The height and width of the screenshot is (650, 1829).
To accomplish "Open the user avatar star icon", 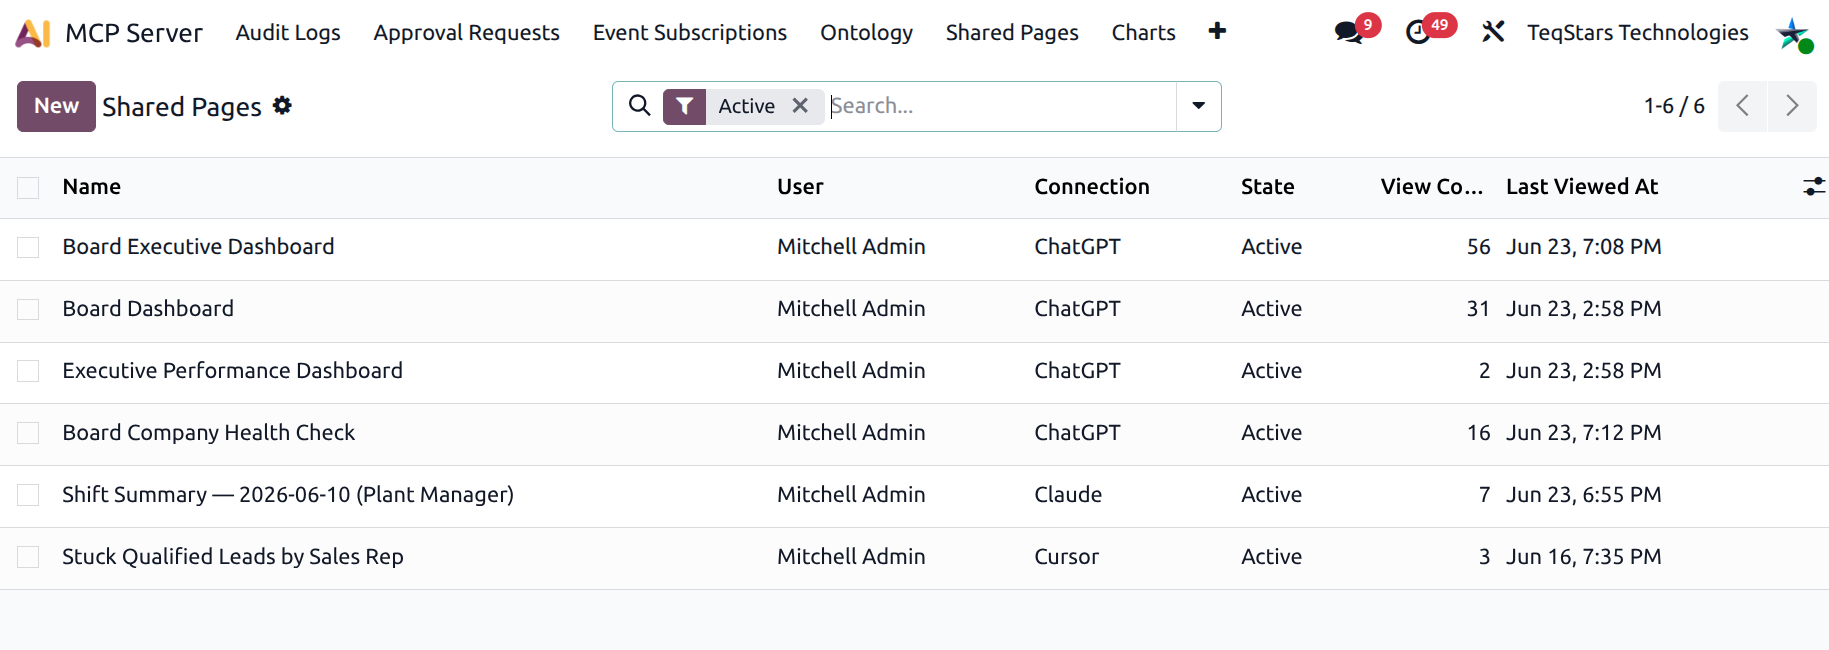I will (1794, 34).
